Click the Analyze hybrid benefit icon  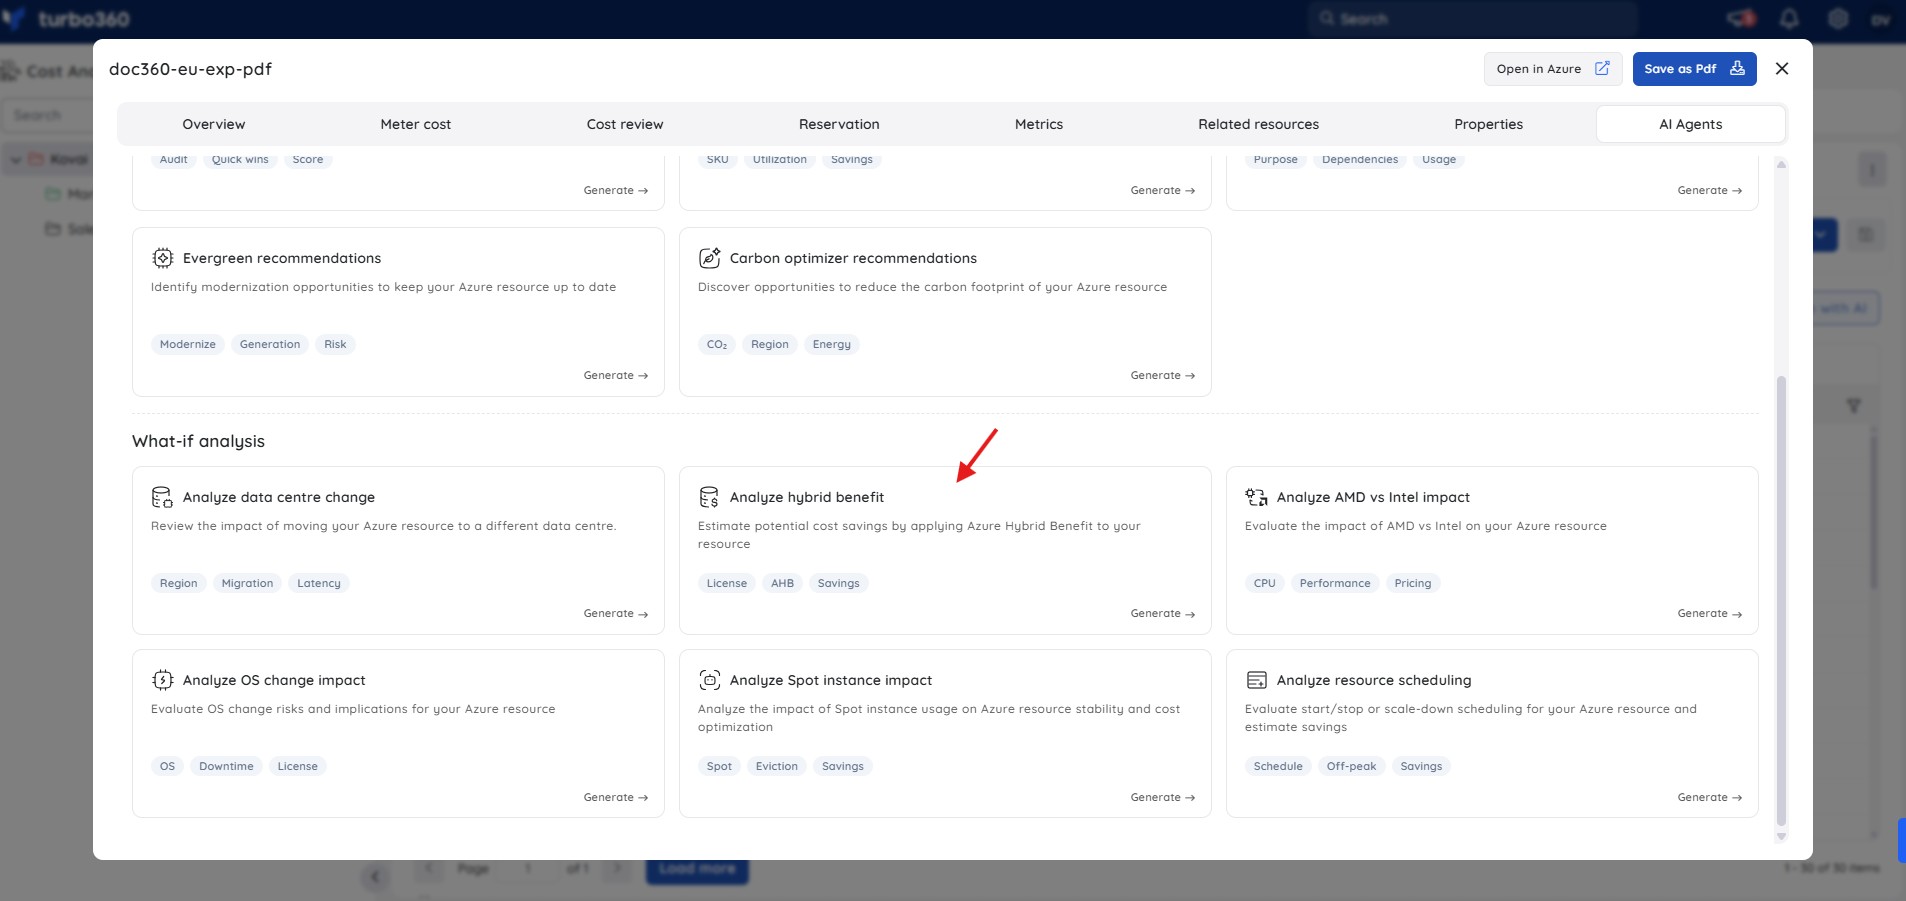tap(709, 497)
